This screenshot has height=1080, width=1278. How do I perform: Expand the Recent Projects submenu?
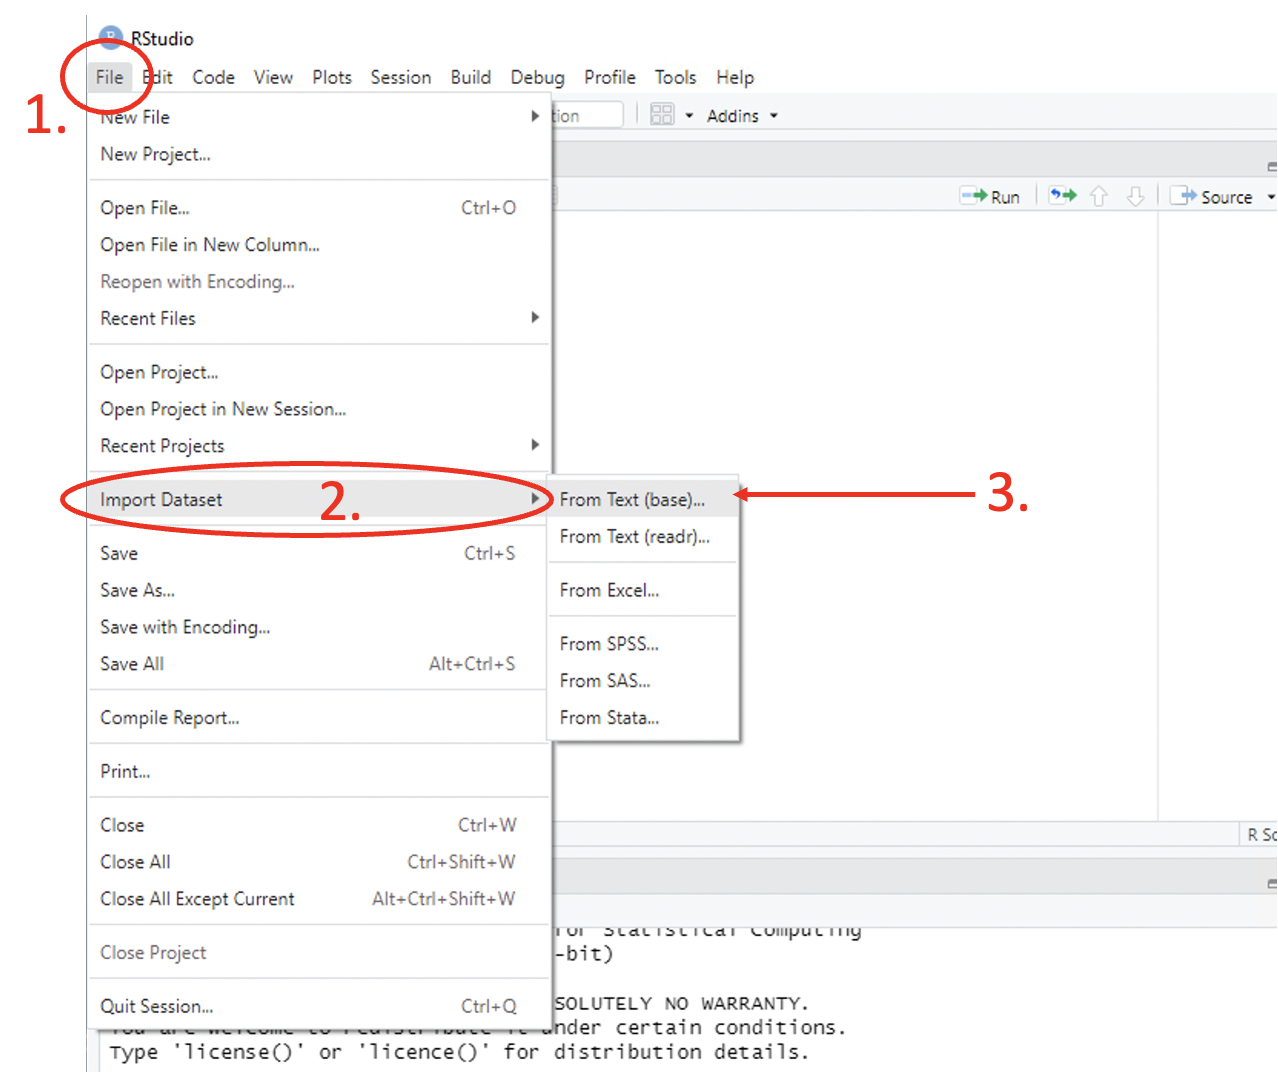(320, 446)
